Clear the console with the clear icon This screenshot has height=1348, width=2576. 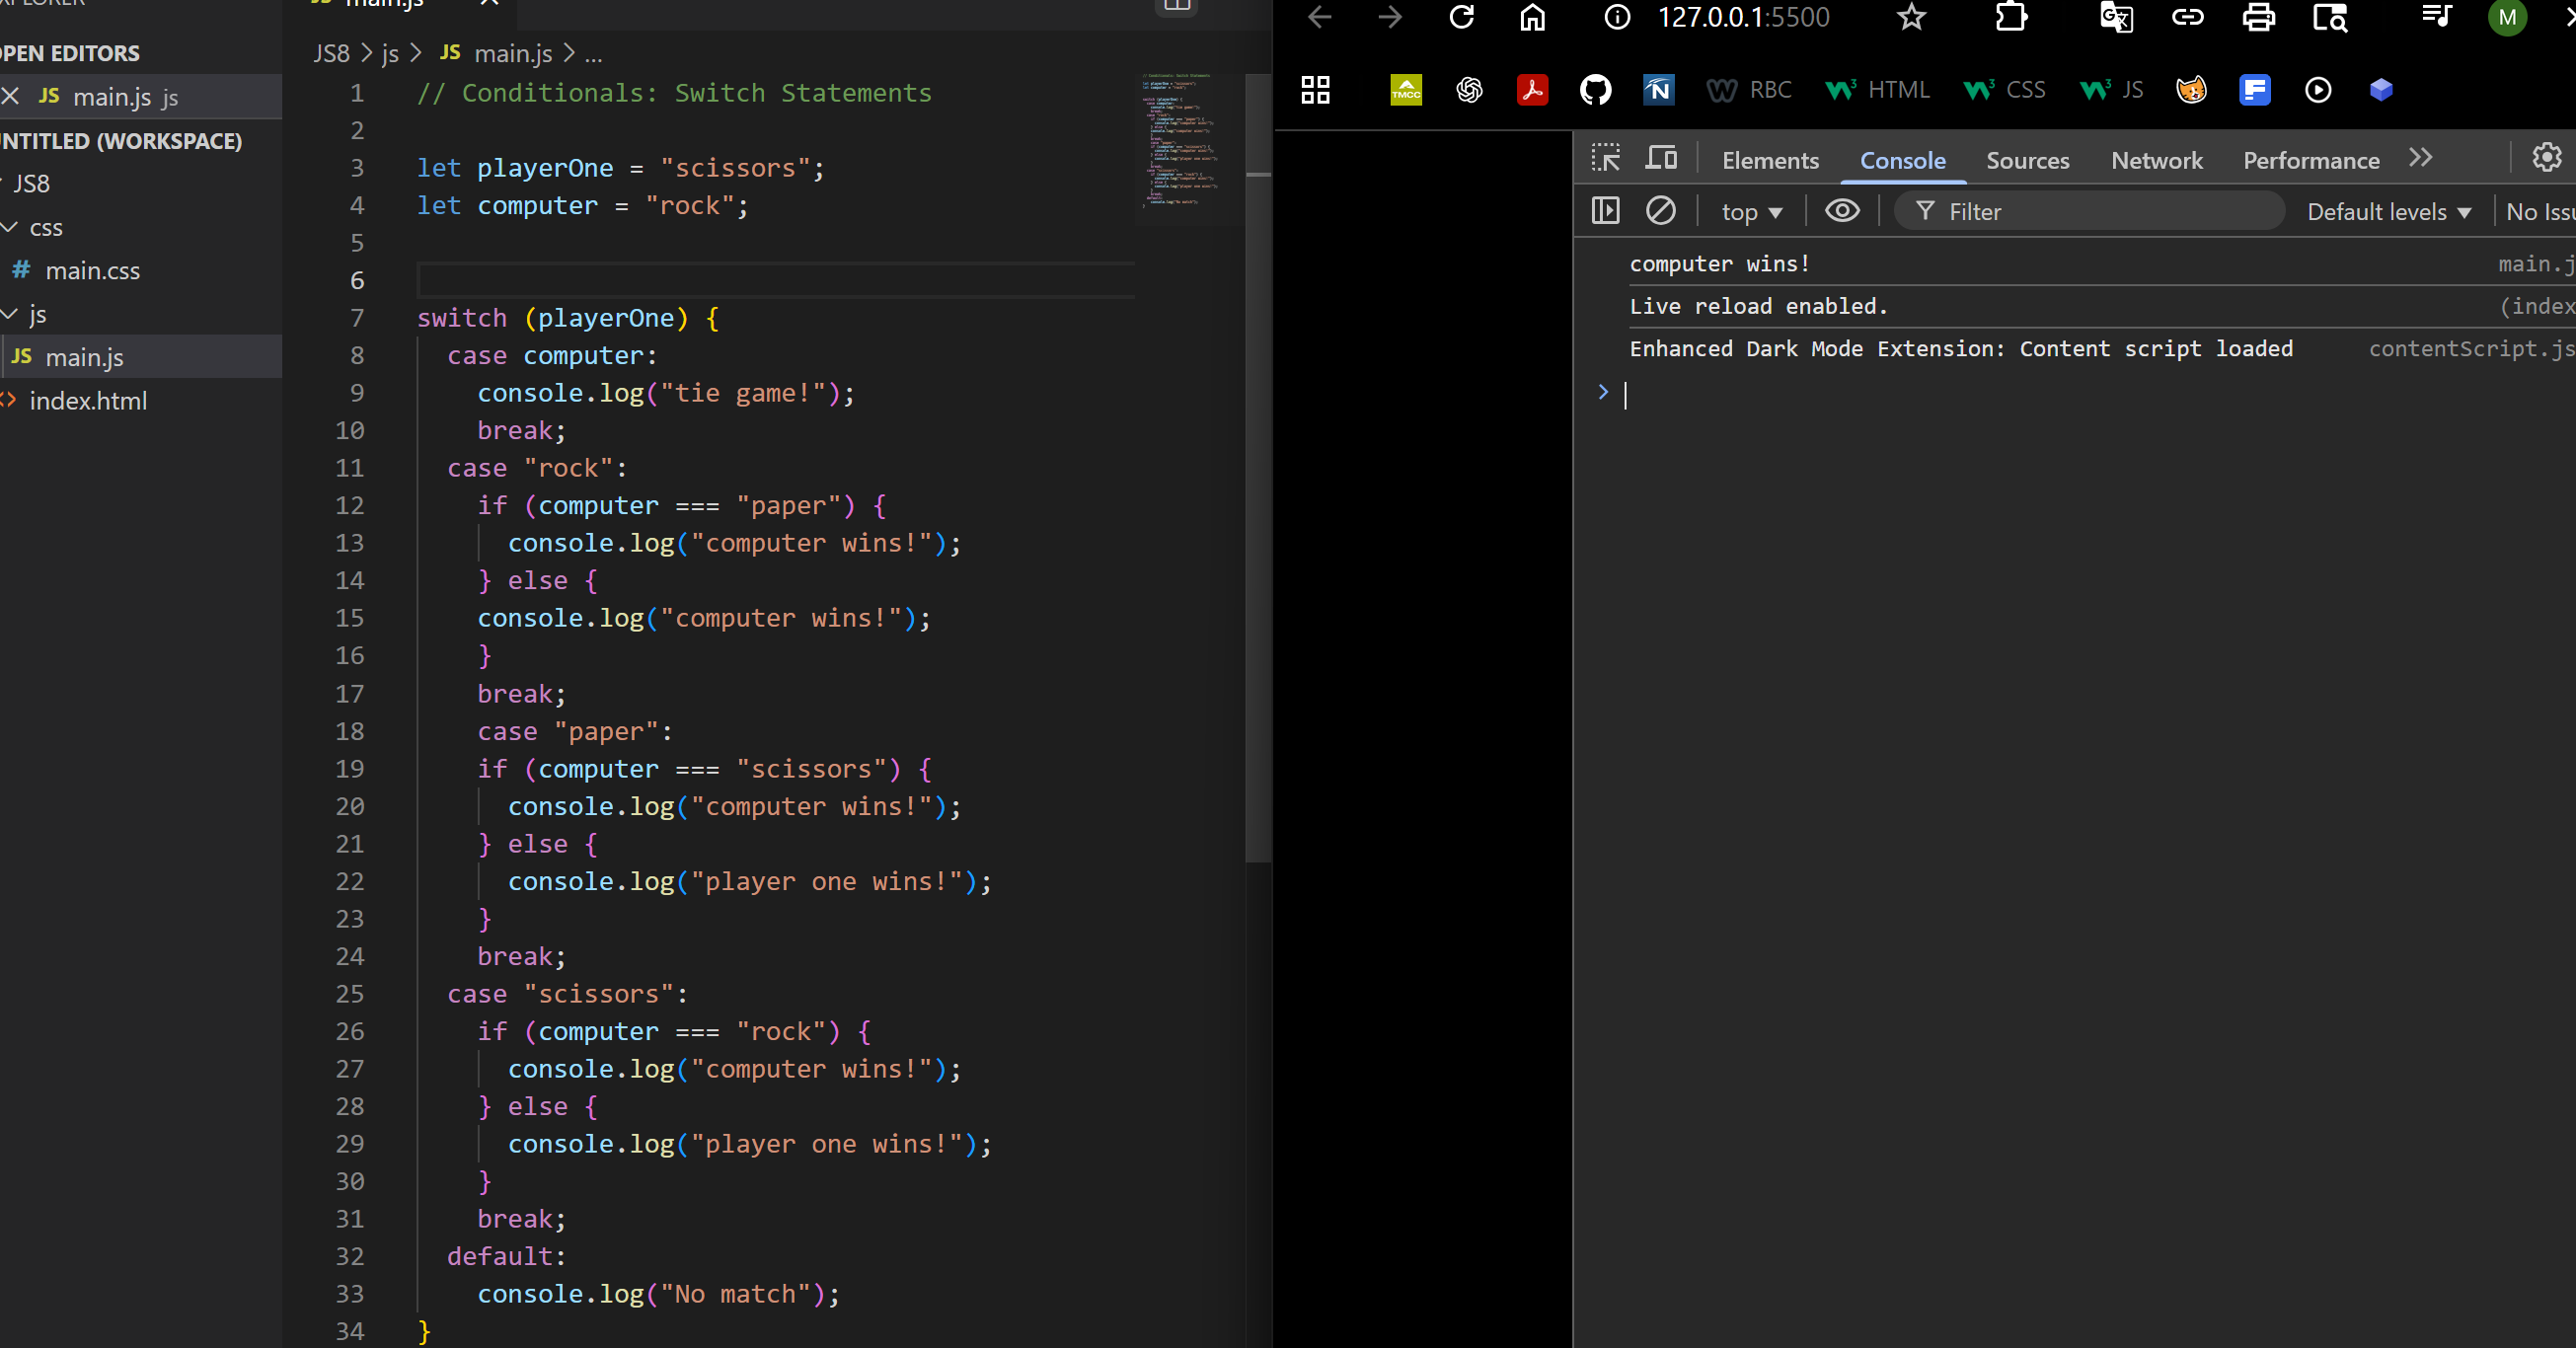point(1660,211)
